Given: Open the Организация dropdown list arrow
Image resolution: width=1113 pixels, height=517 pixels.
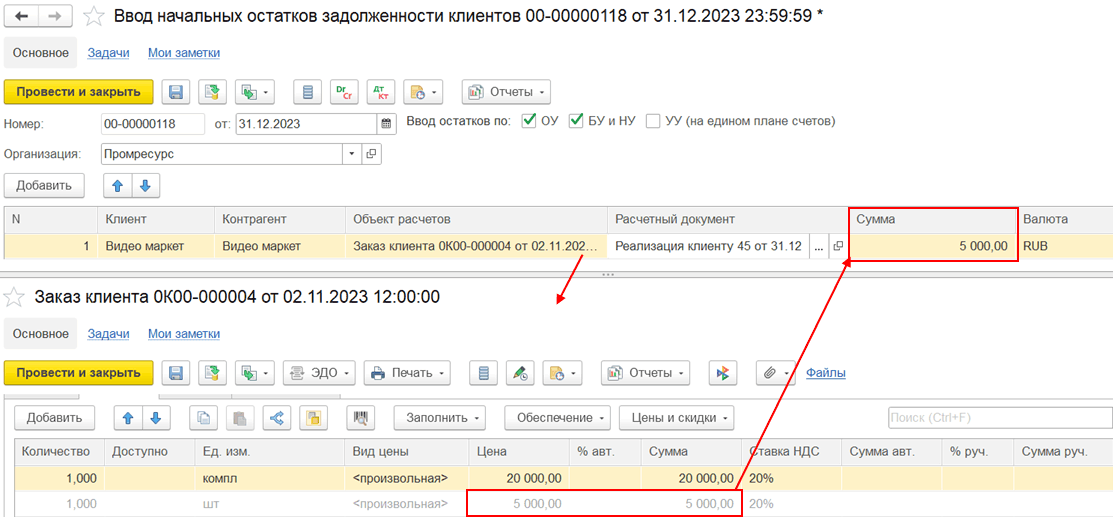Looking at the screenshot, I should (x=351, y=154).
